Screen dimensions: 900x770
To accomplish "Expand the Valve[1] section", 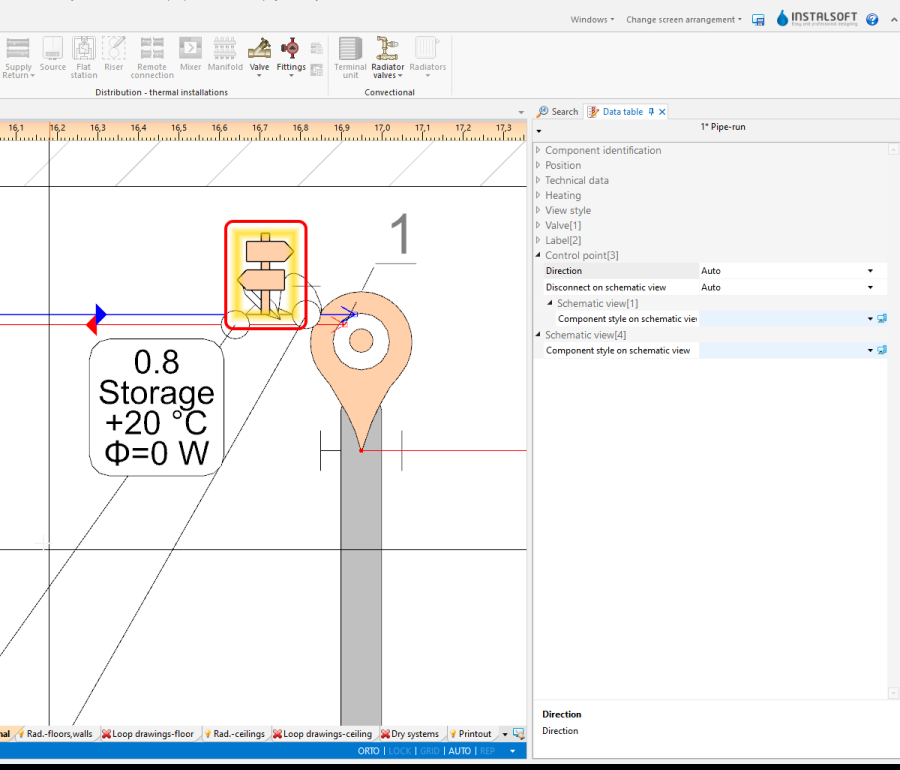I will click(538, 225).
